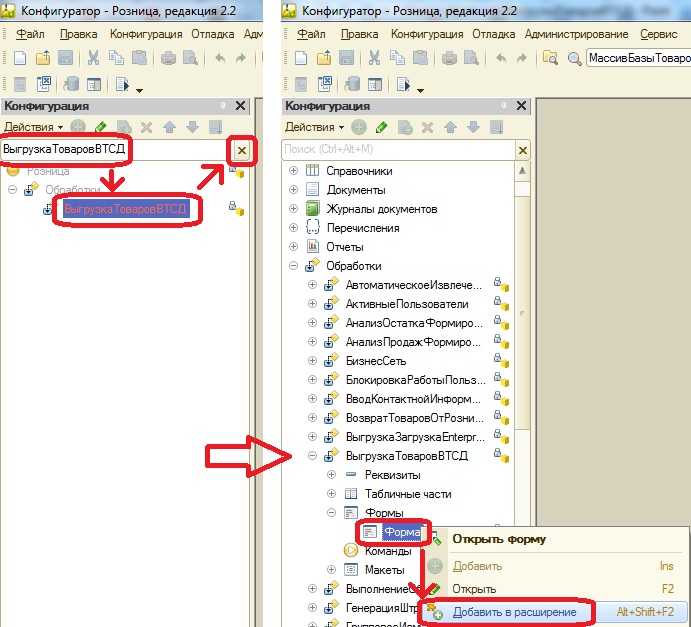Click Cut scissors icon in left Configurator window
Image resolution: width=691 pixels, height=627 pixels.
(x=93, y=58)
